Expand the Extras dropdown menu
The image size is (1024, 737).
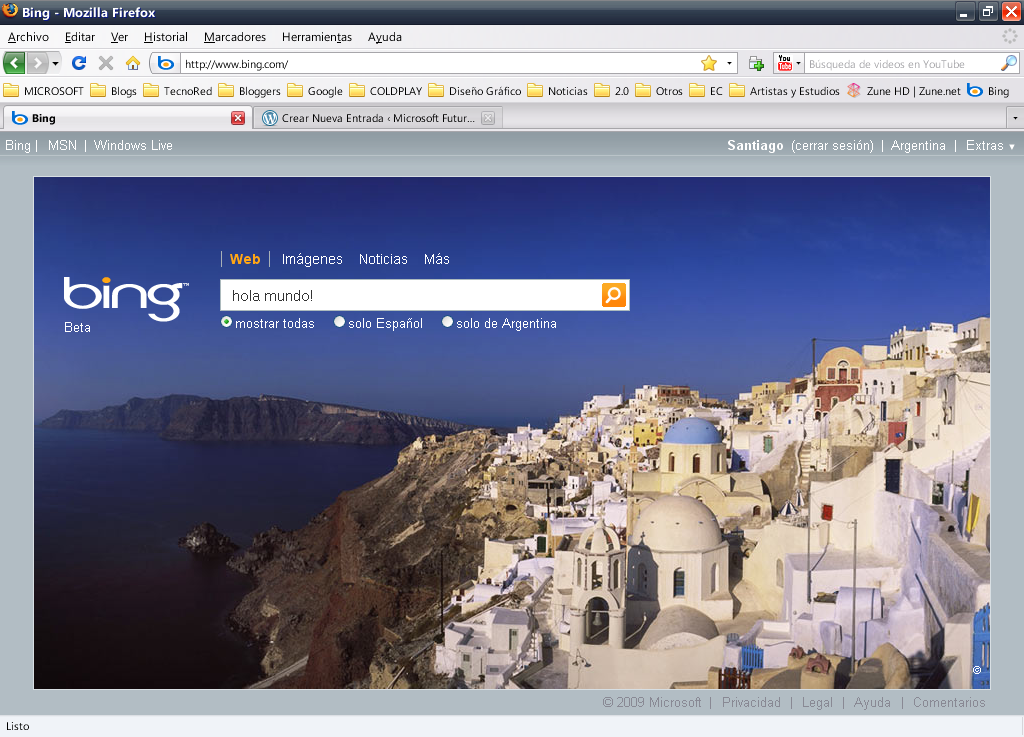(990, 145)
